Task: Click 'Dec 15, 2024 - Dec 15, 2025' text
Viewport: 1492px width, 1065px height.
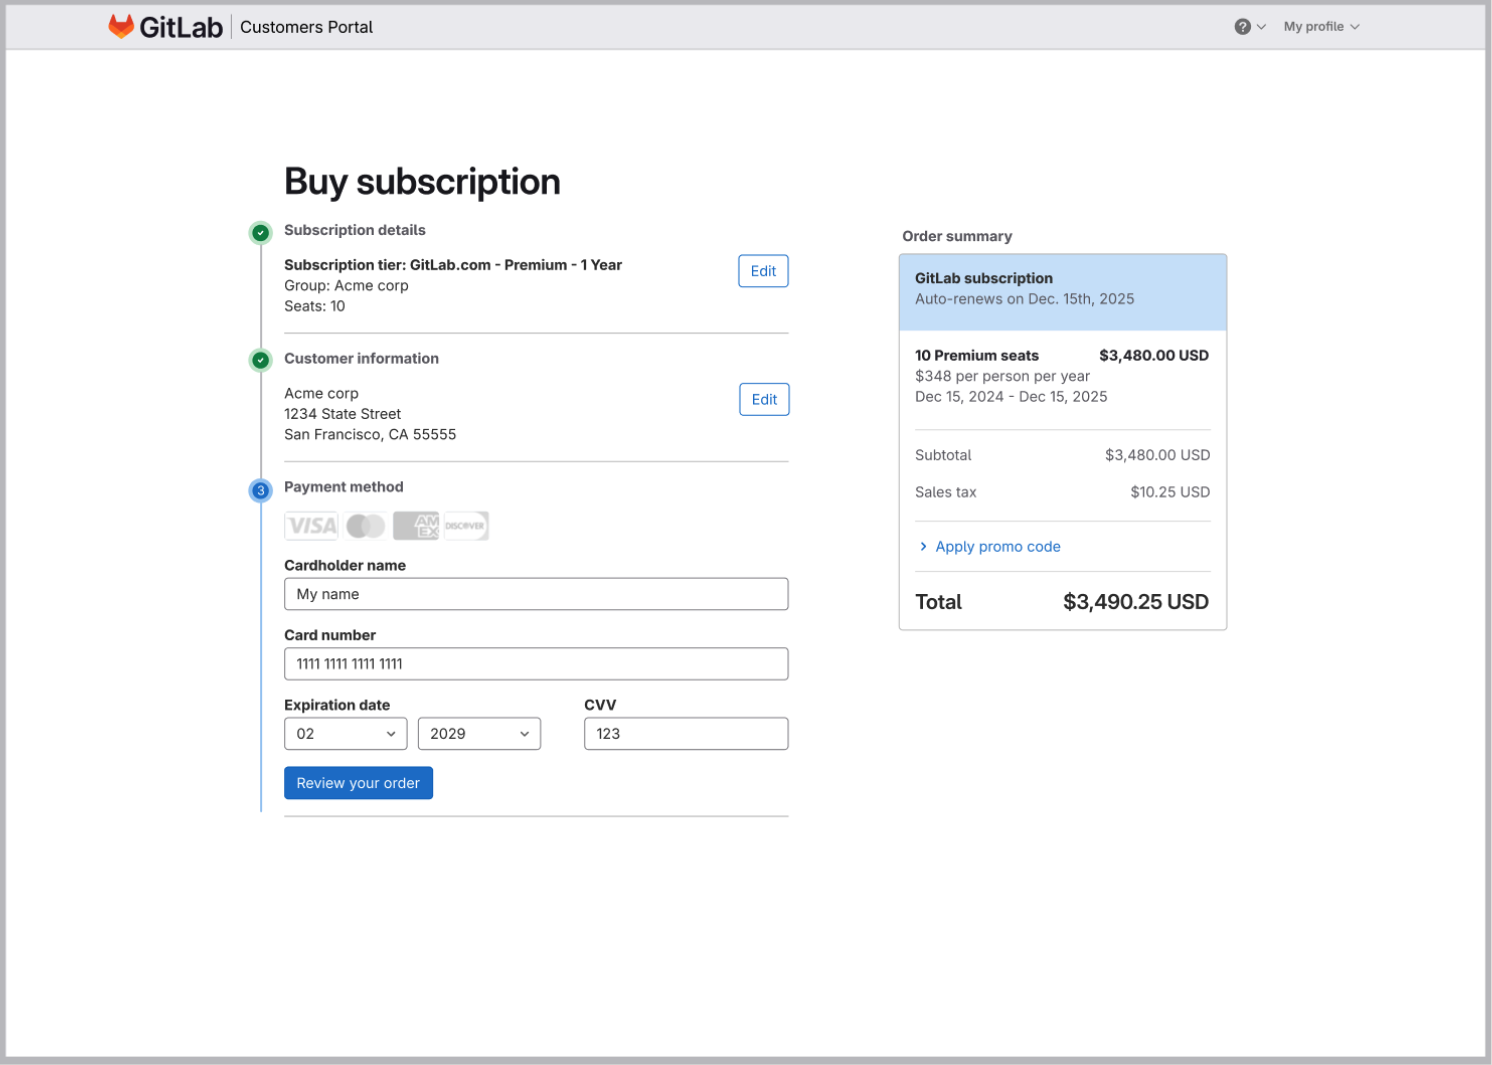Action: pyautogui.click(x=1011, y=396)
